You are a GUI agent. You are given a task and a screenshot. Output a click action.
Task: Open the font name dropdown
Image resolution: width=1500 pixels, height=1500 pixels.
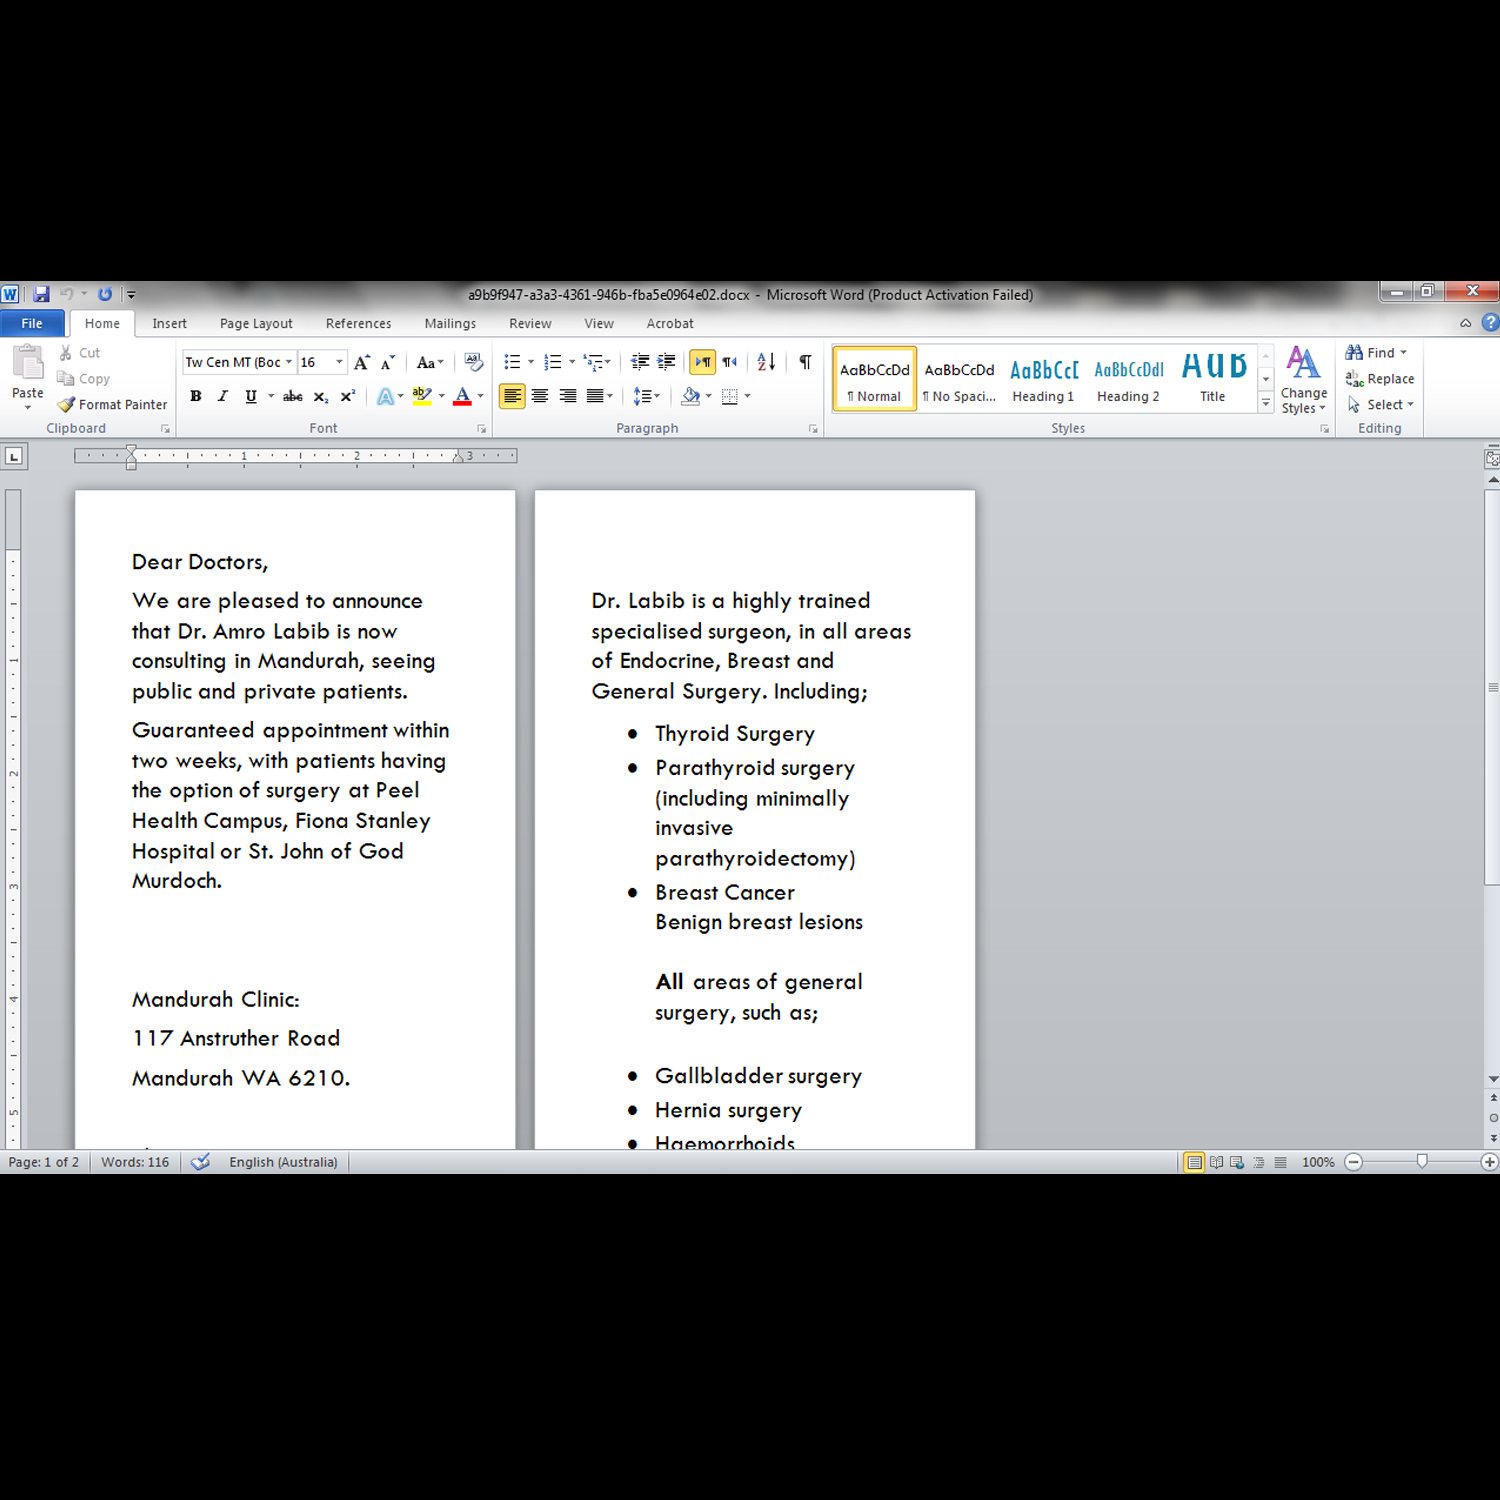(x=289, y=362)
